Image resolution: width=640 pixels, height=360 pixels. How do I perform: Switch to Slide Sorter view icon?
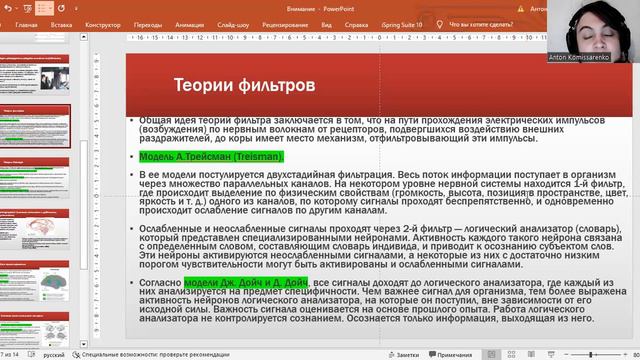511,354
